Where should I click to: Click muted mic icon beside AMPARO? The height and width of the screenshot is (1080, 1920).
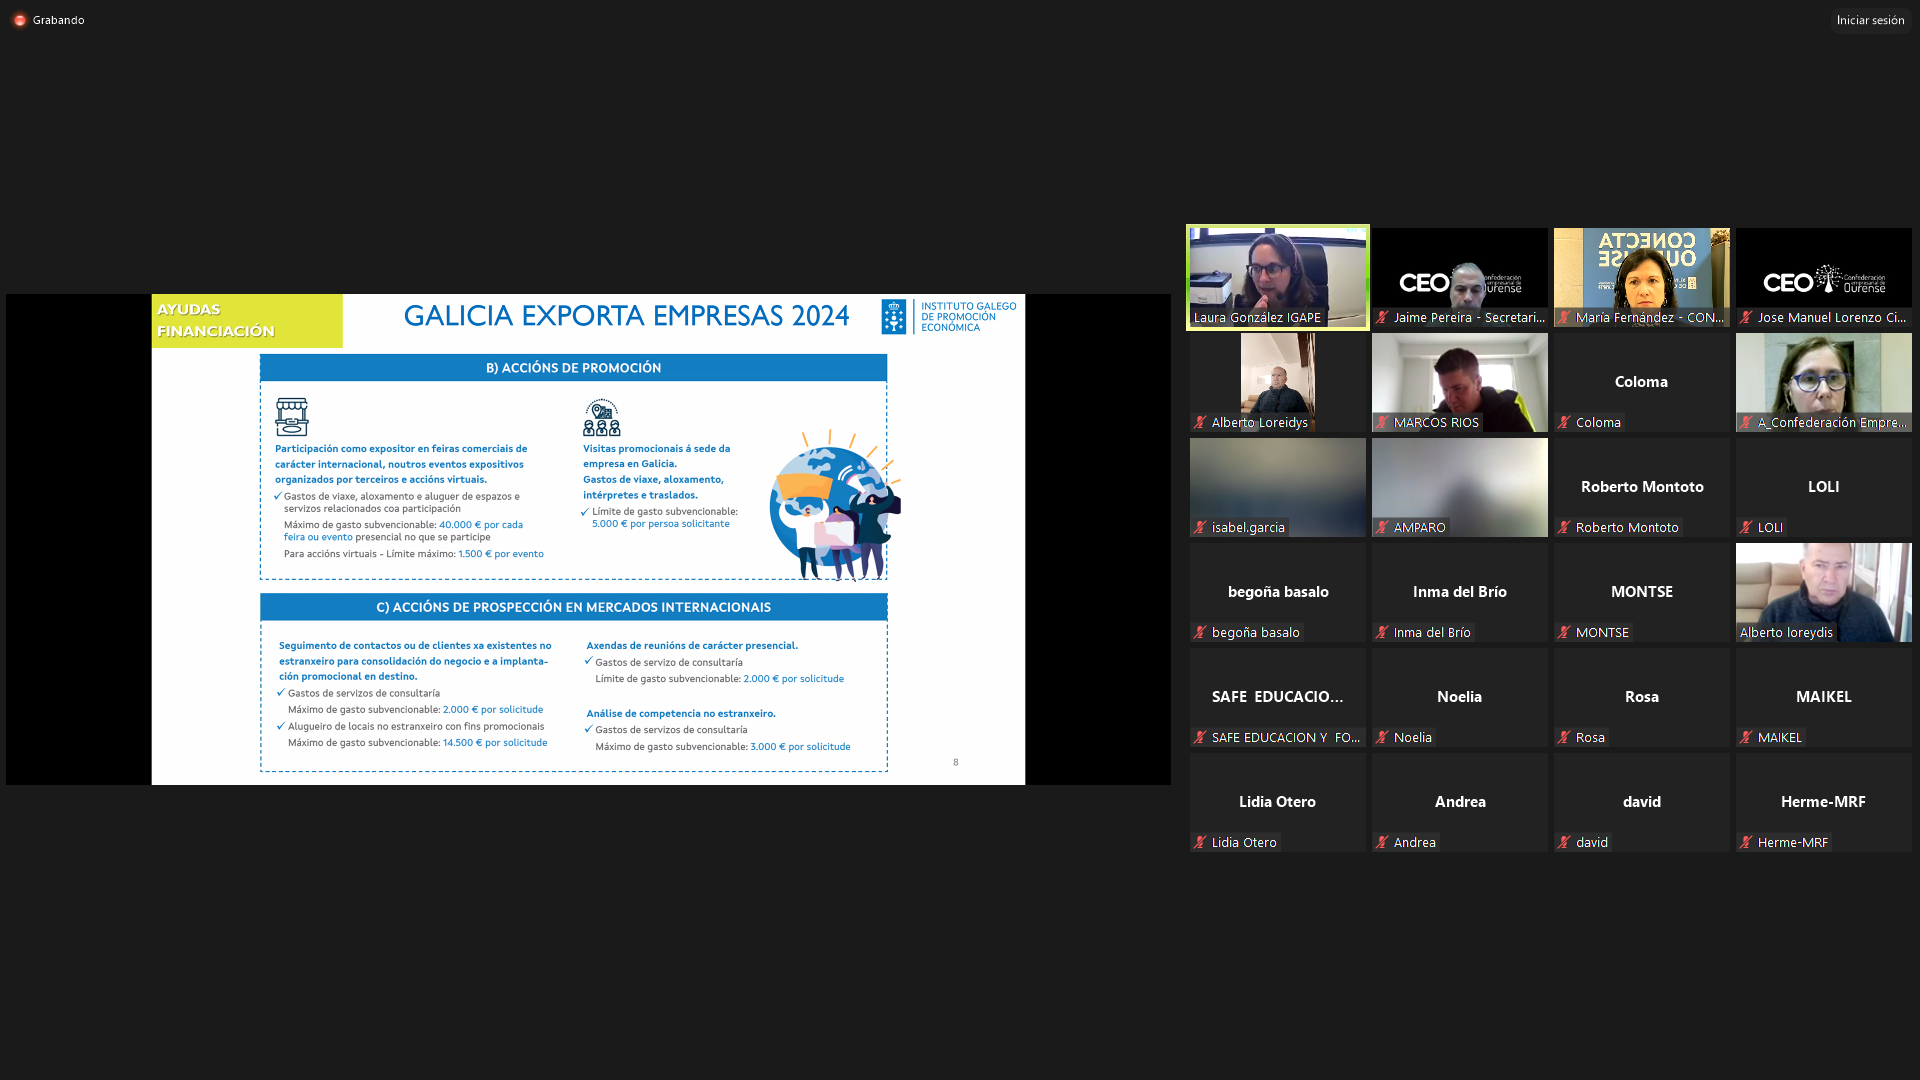click(1382, 528)
